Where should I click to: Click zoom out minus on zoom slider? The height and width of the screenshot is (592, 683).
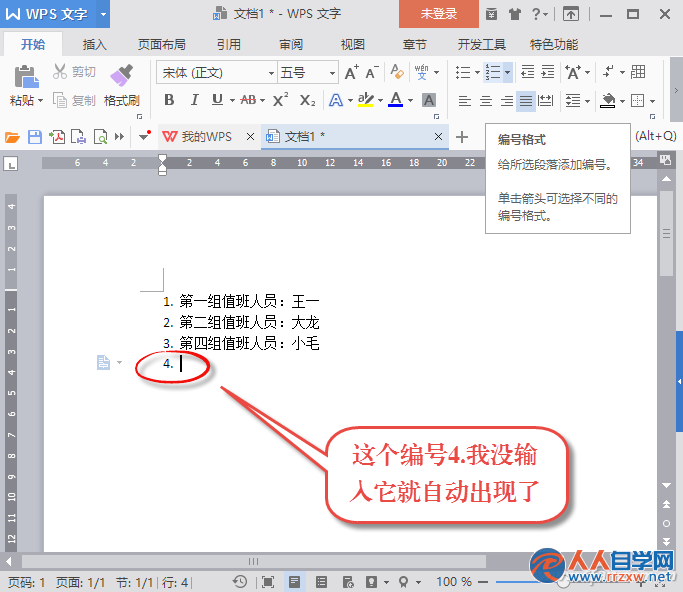pyautogui.click(x=483, y=582)
